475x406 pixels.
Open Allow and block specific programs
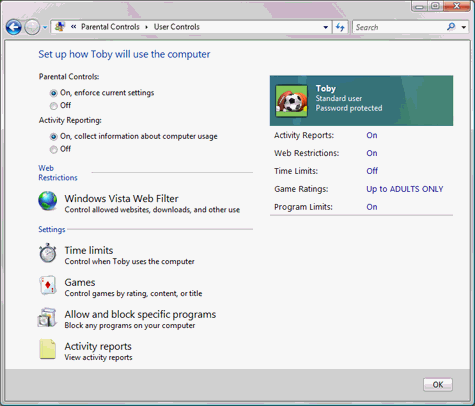pyautogui.click(x=140, y=314)
